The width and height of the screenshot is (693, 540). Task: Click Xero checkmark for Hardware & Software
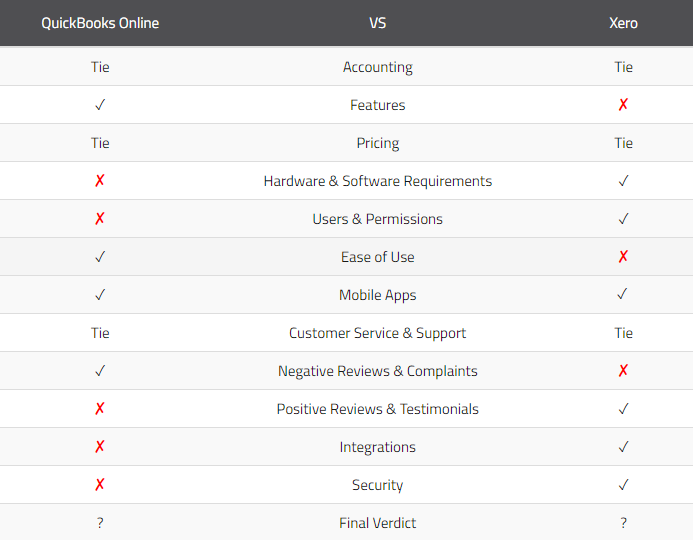click(x=623, y=181)
